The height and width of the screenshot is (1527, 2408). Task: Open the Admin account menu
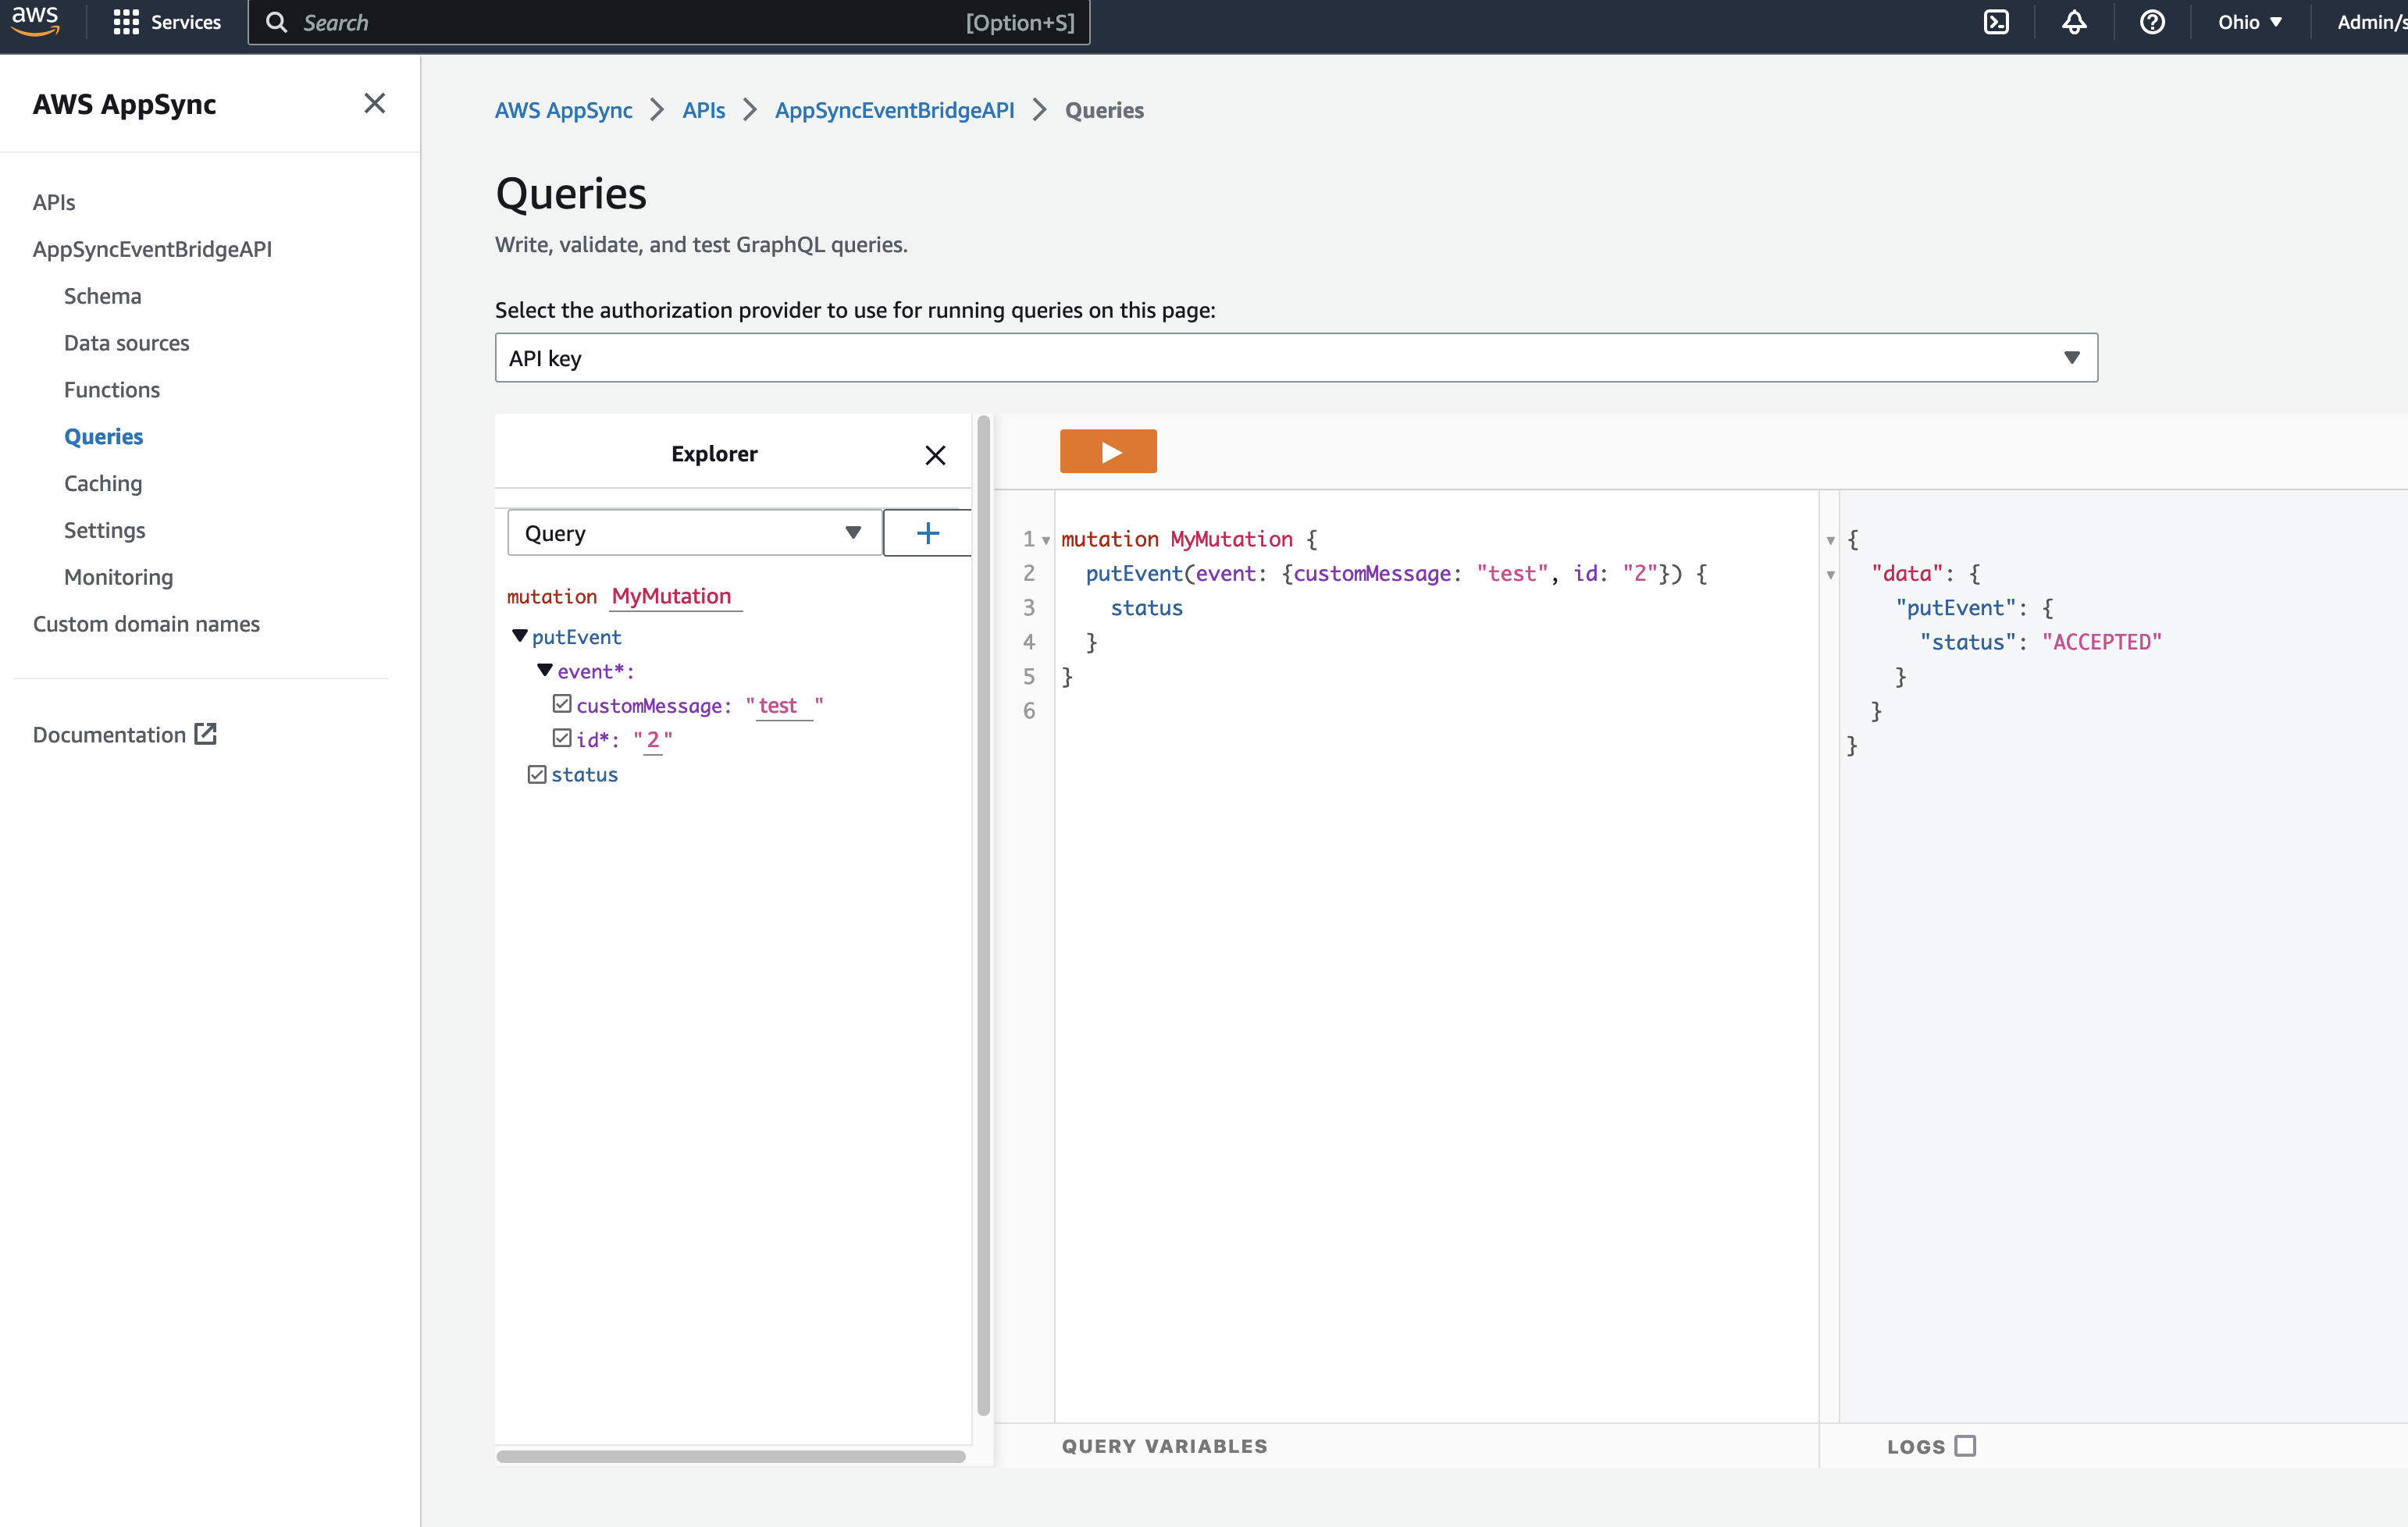(2371, 22)
